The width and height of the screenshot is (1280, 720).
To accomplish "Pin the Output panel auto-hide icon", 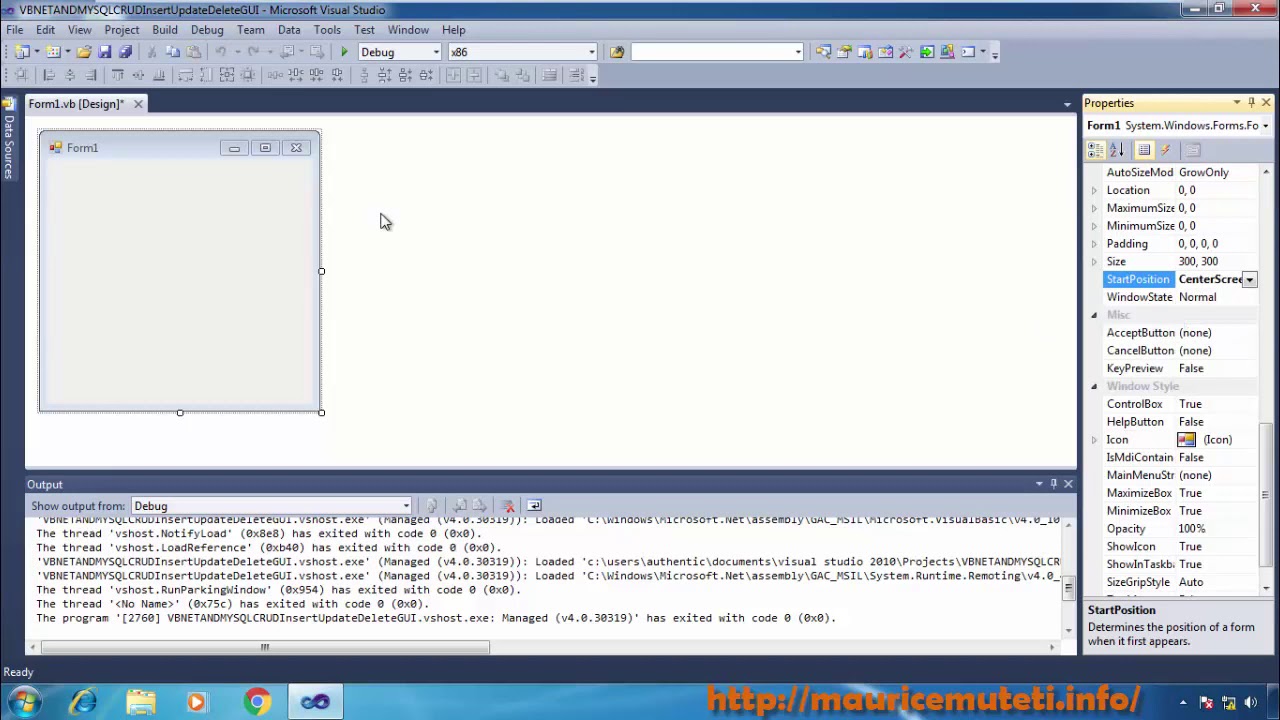I will click(x=1053, y=484).
